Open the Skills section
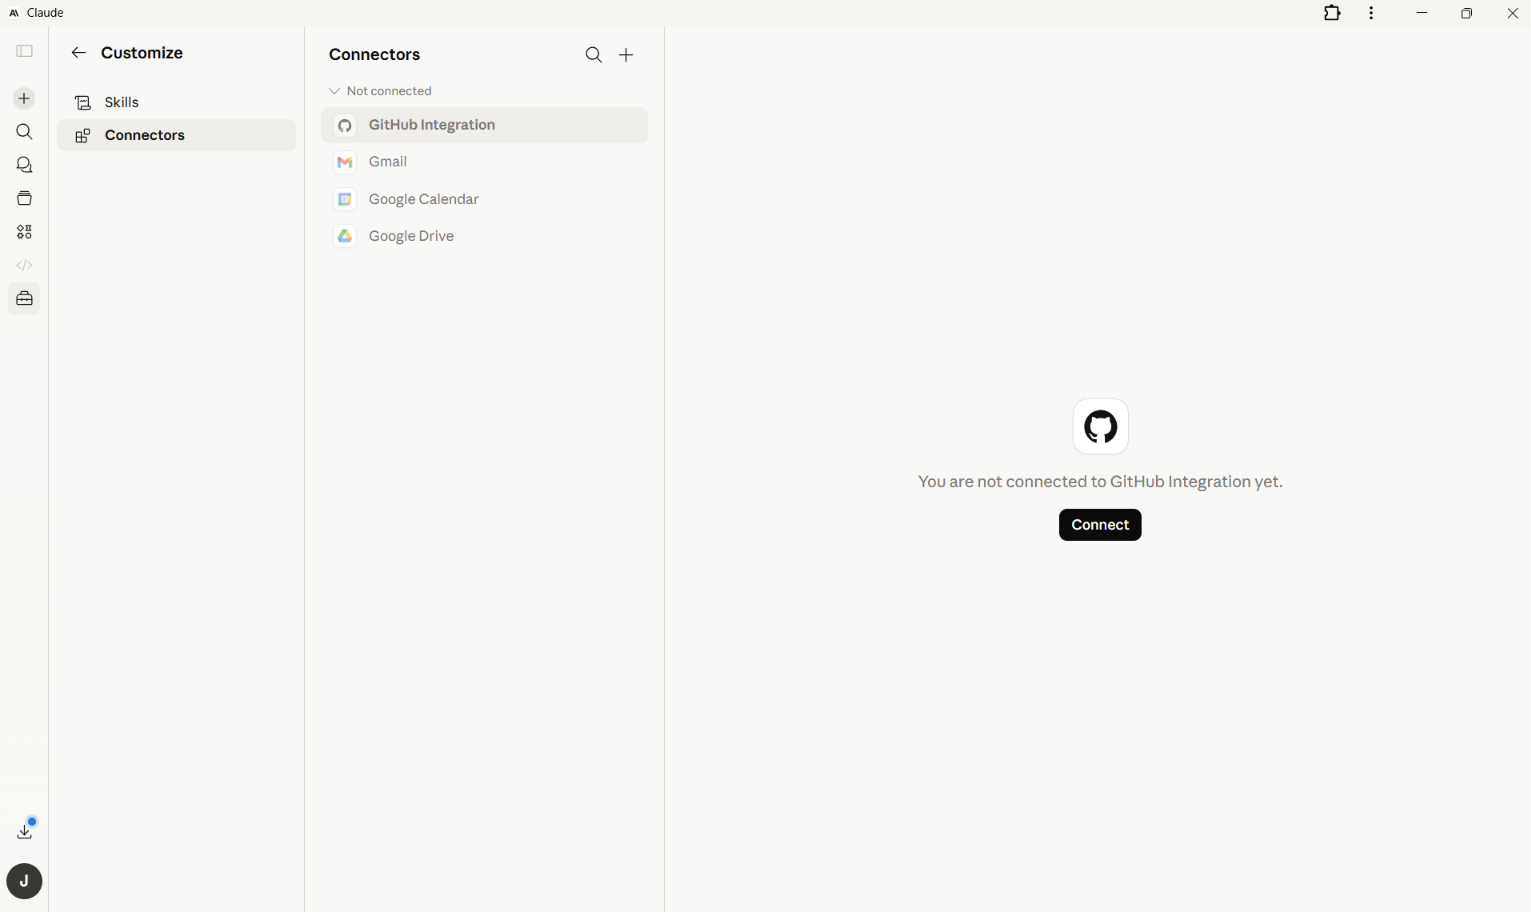The image size is (1531, 912). coord(176,102)
